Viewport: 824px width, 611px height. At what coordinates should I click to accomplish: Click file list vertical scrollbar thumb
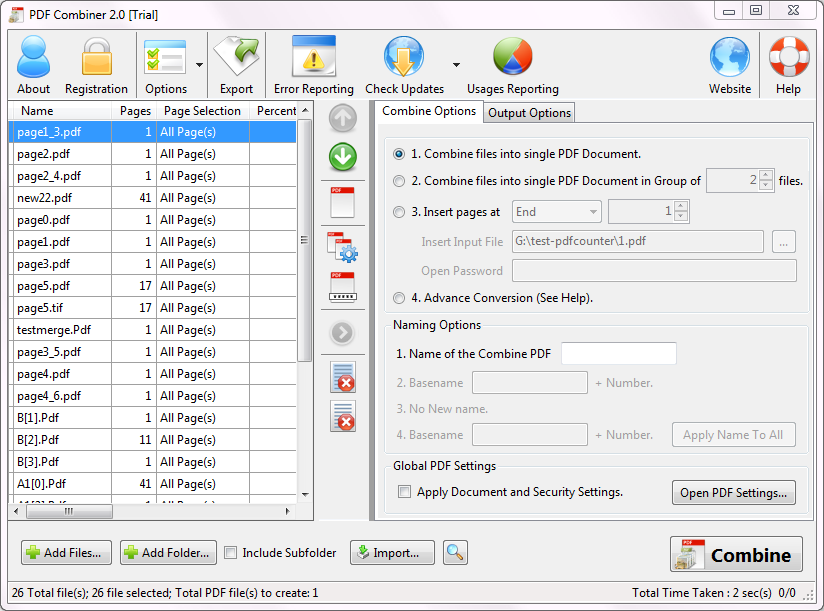point(304,241)
